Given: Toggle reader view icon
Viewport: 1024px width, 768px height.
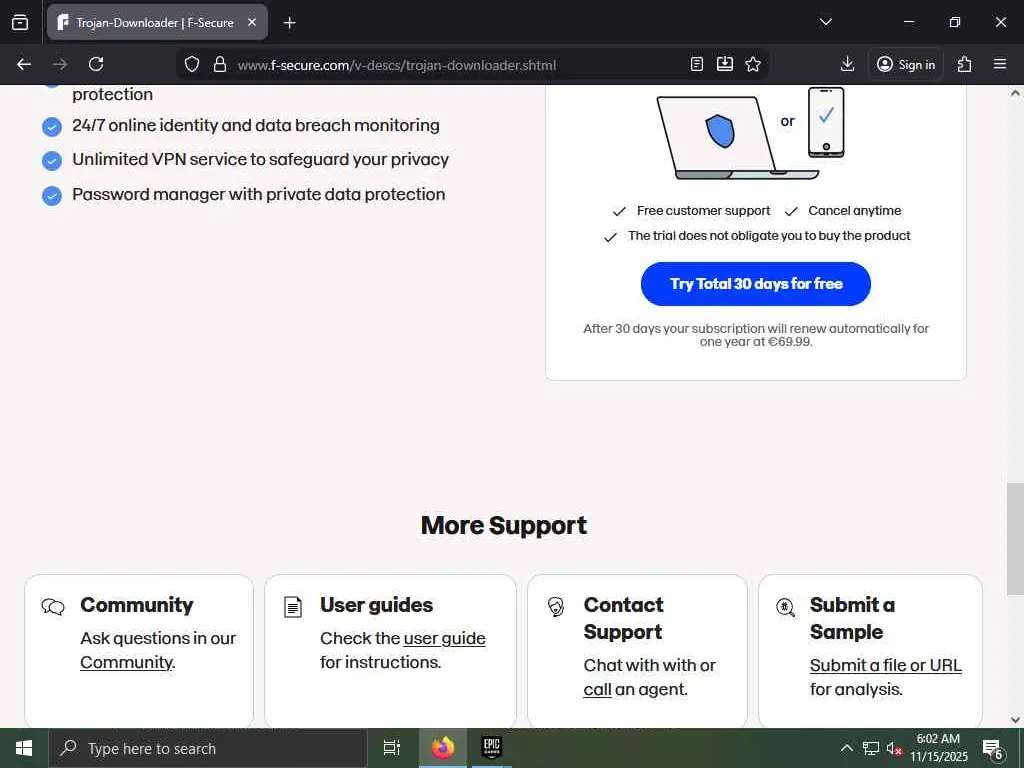Looking at the screenshot, I should [x=697, y=64].
